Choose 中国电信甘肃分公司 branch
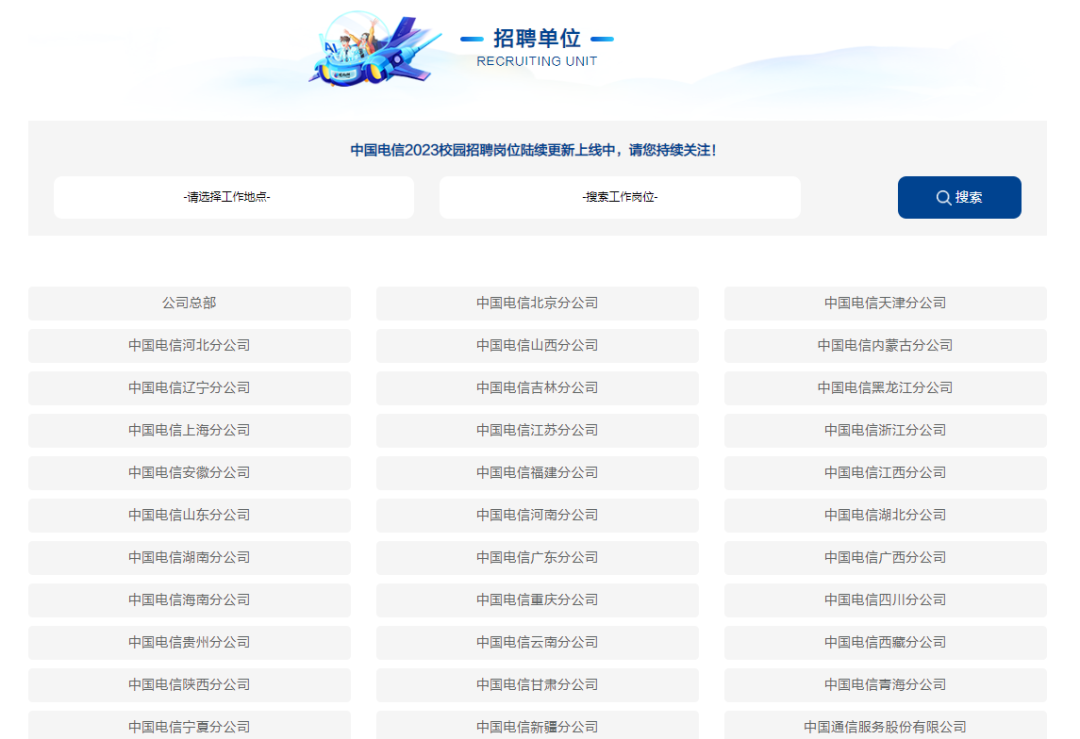The image size is (1080, 739). 537,684
